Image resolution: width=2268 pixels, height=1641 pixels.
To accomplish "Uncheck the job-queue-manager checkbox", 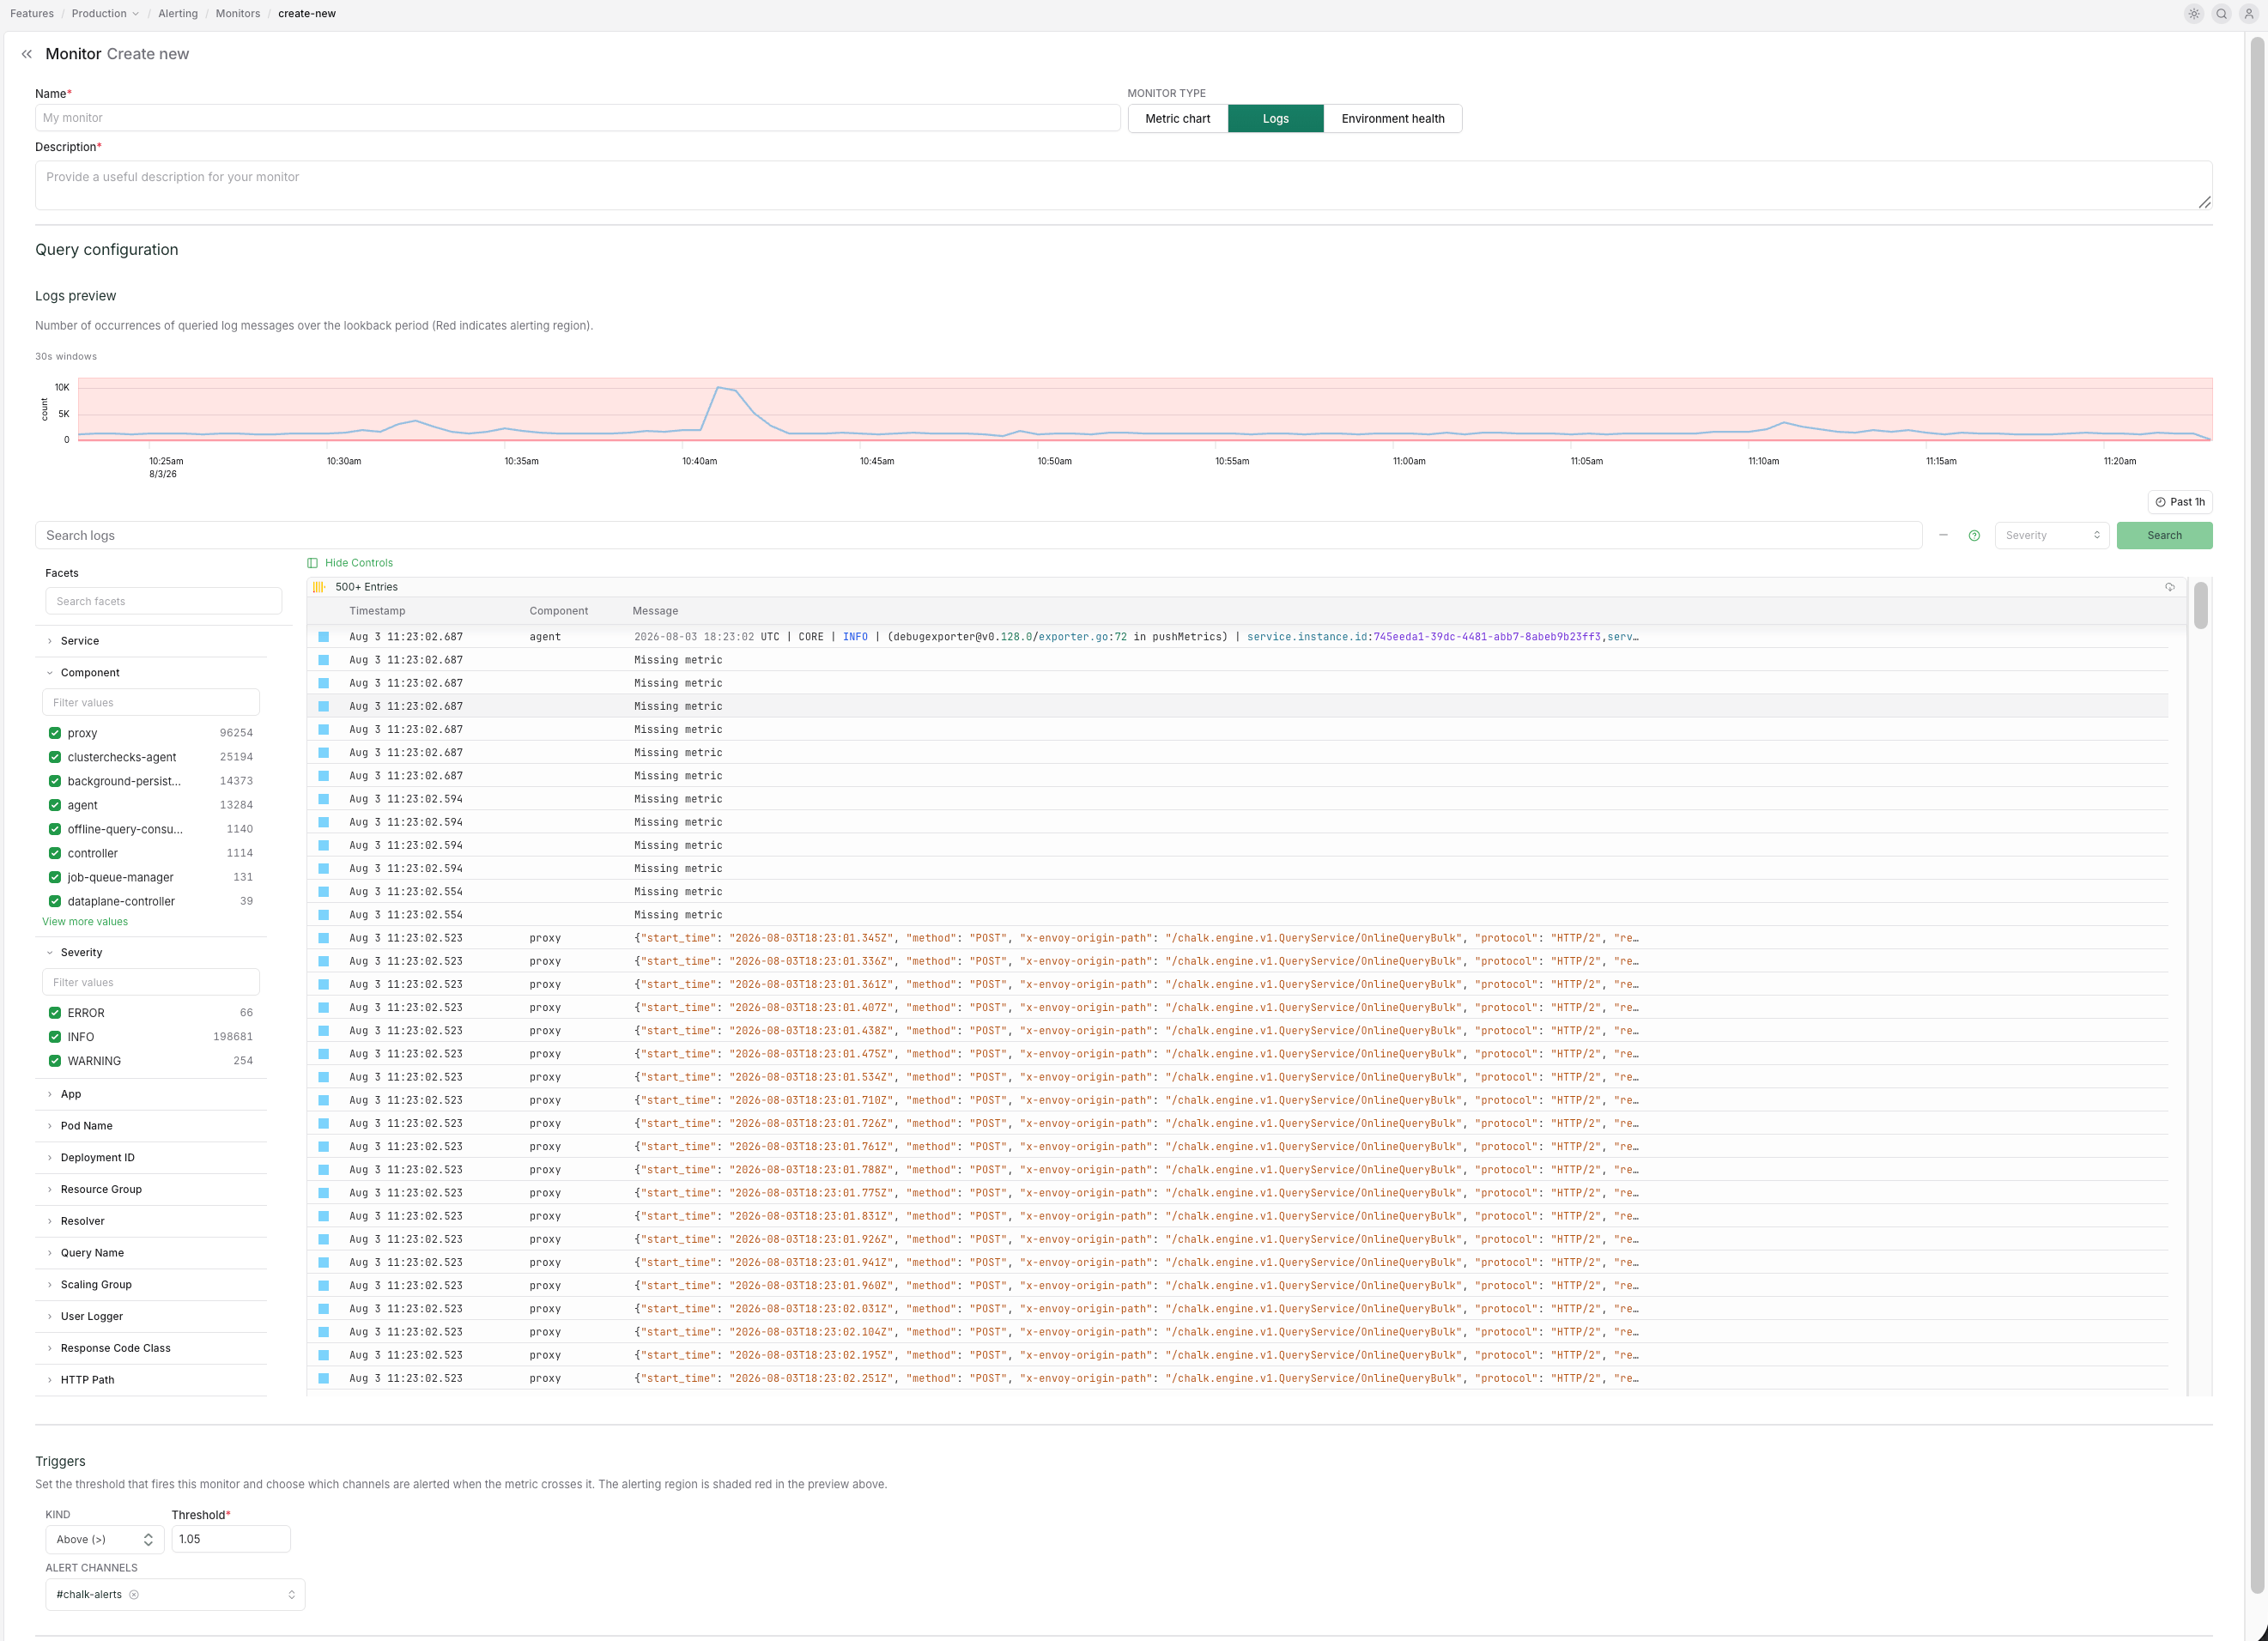I will tap(55, 877).
